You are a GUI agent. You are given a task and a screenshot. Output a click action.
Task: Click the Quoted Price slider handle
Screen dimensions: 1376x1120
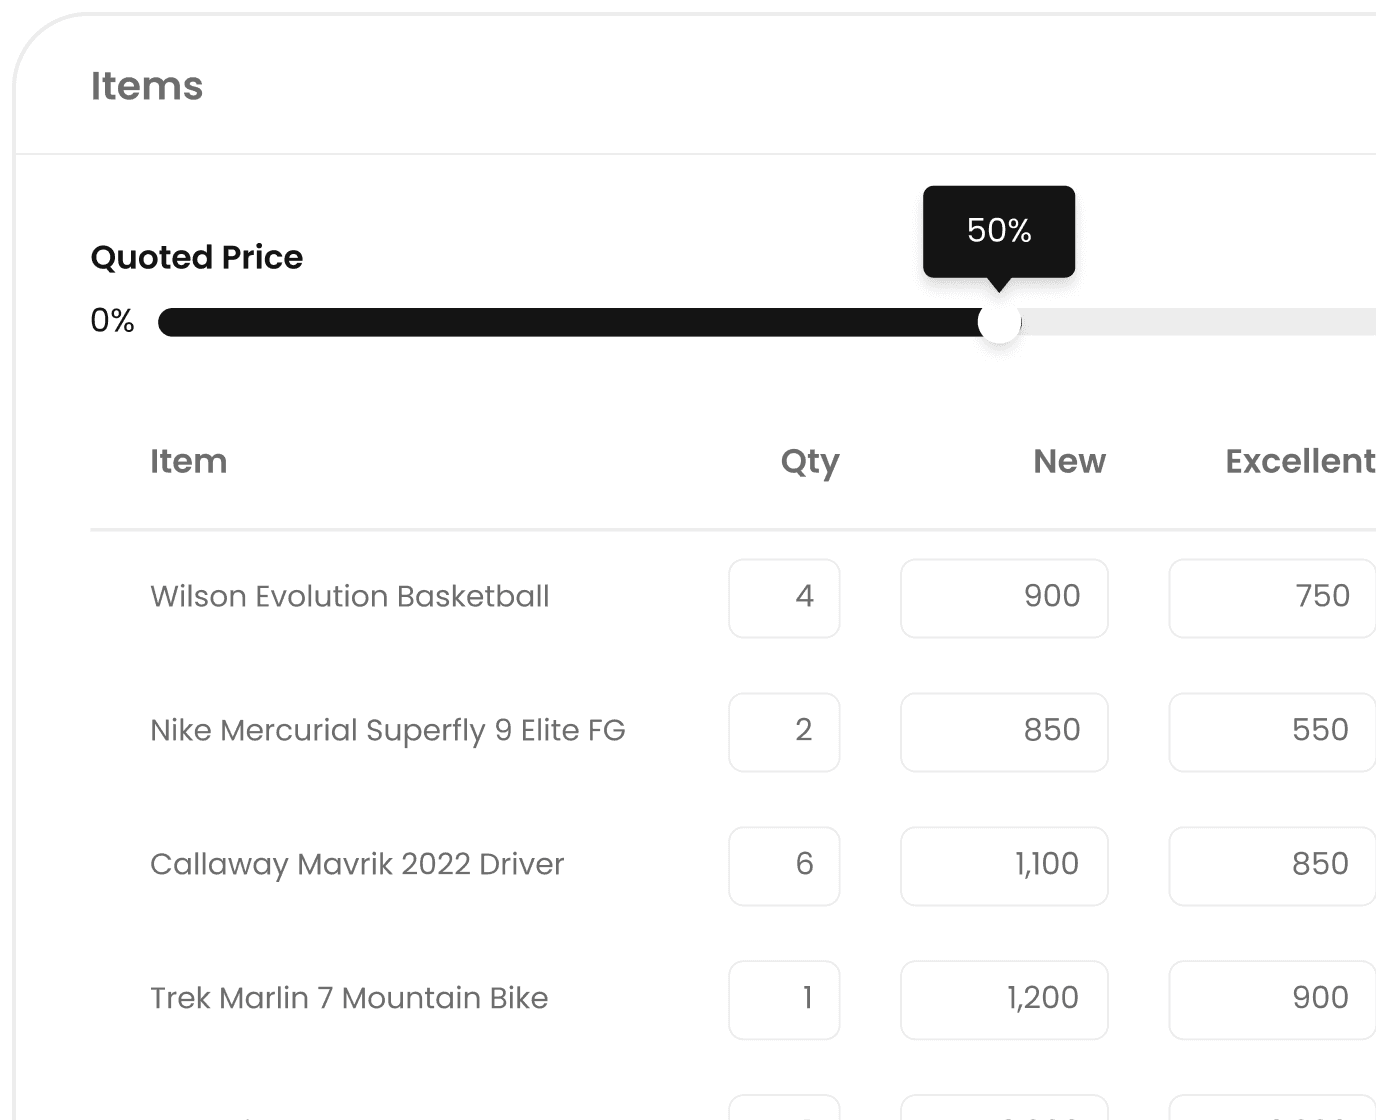[x=999, y=323]
